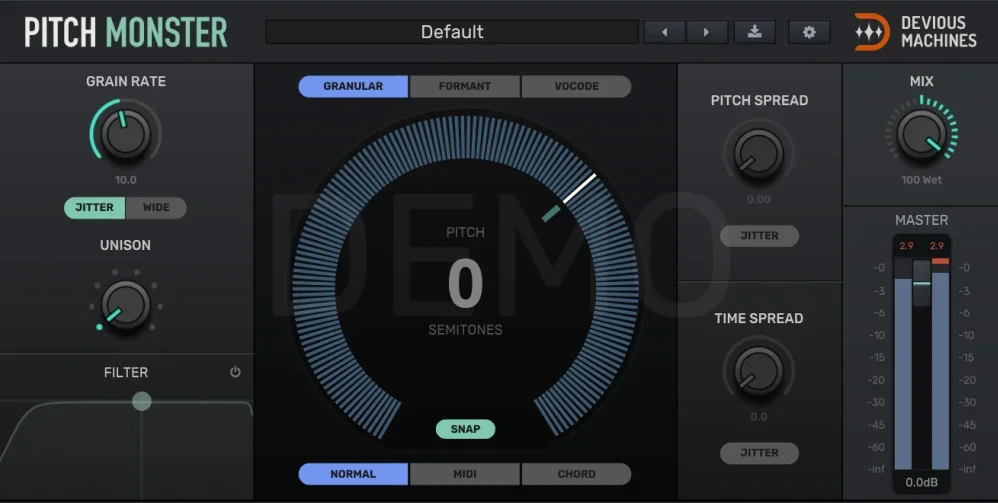Click the Unison knob
This screenshot has height=503, width=998.
[125, 306]
